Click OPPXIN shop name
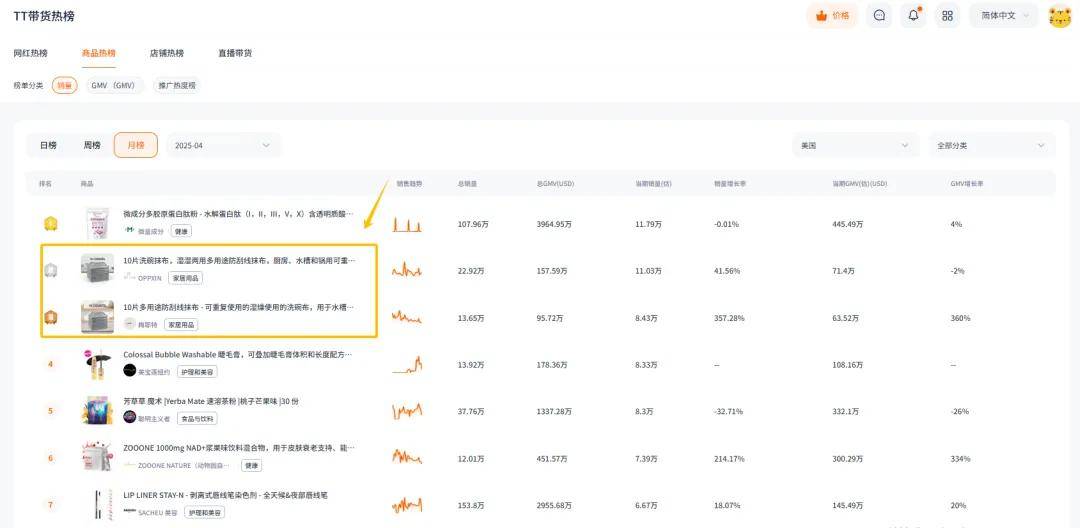Viewport: 1080px width, 528px height. [x=150, y=278]
